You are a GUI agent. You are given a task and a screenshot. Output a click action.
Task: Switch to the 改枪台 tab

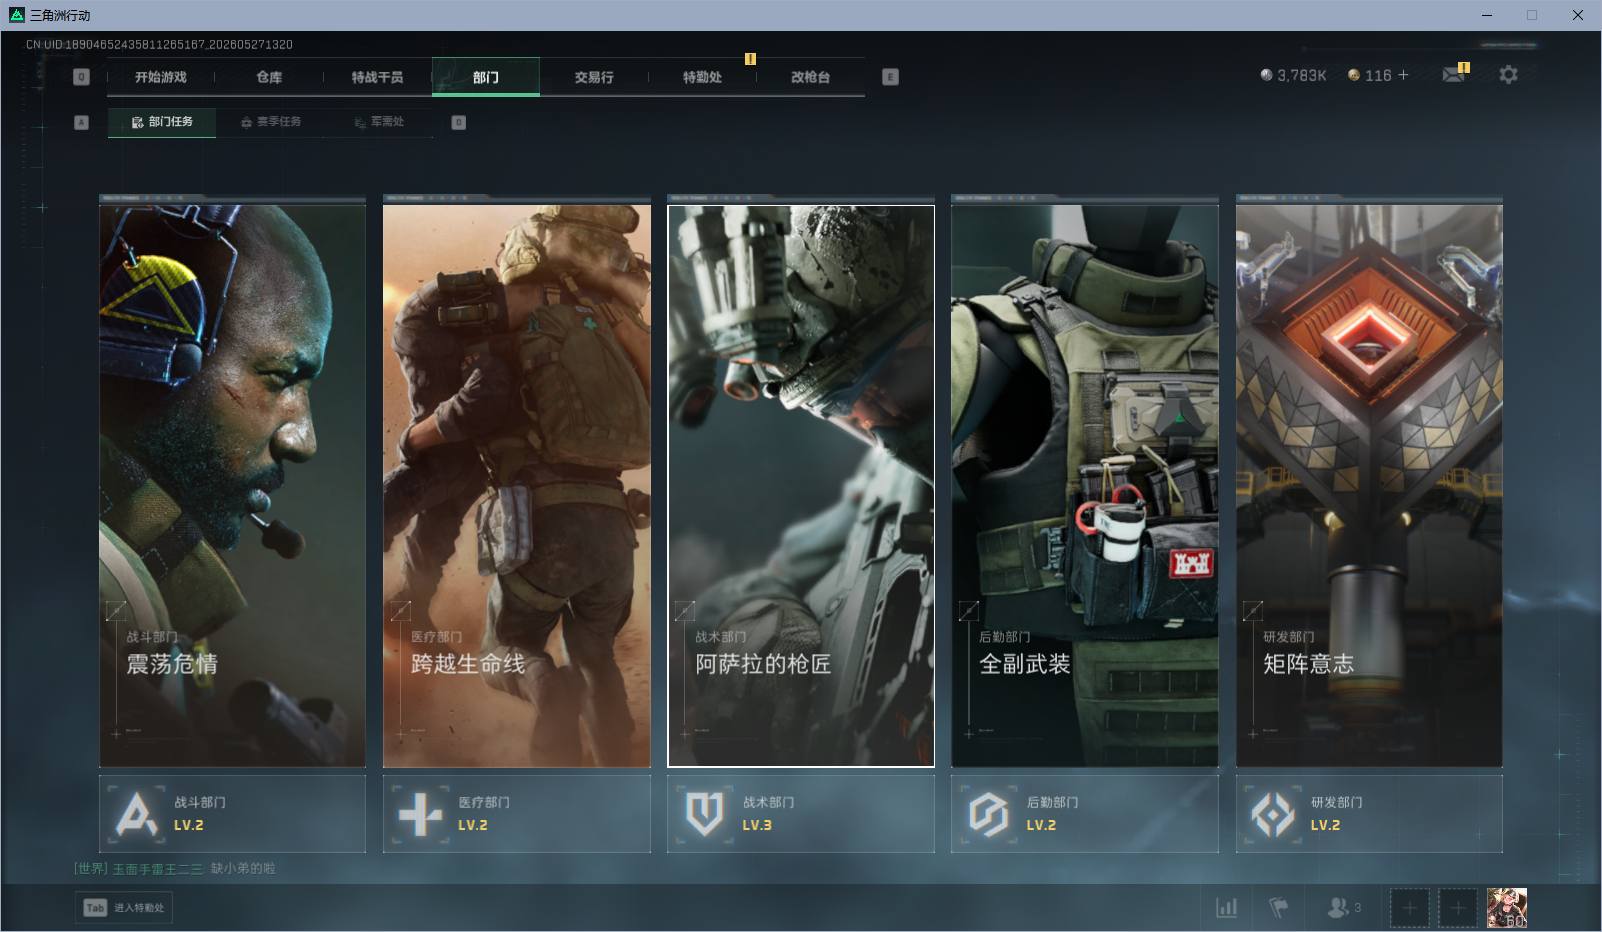pyautogui.click(x=810, y=77)
